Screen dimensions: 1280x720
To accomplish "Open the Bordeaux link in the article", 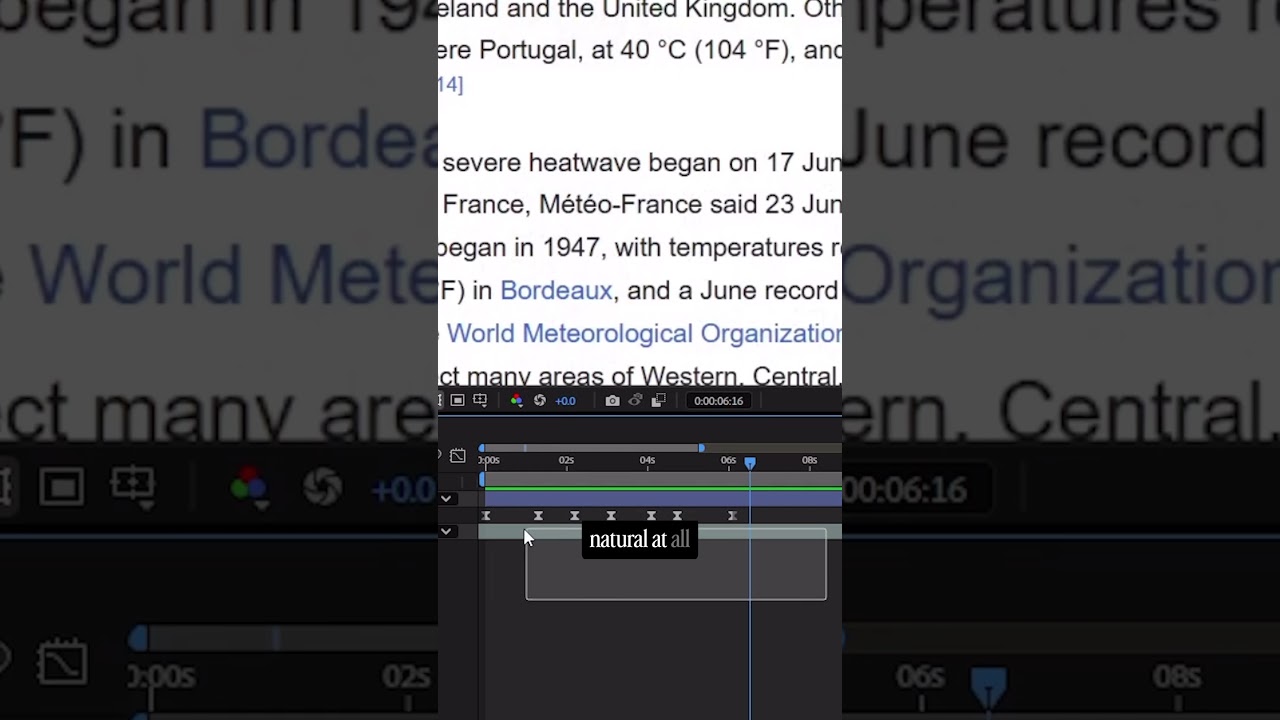I will [556, 290].
